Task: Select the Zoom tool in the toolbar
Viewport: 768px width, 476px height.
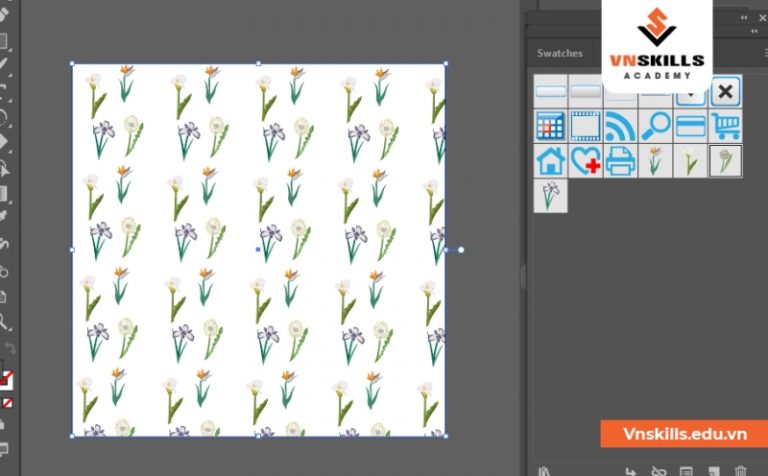Action: coord(4,322)
